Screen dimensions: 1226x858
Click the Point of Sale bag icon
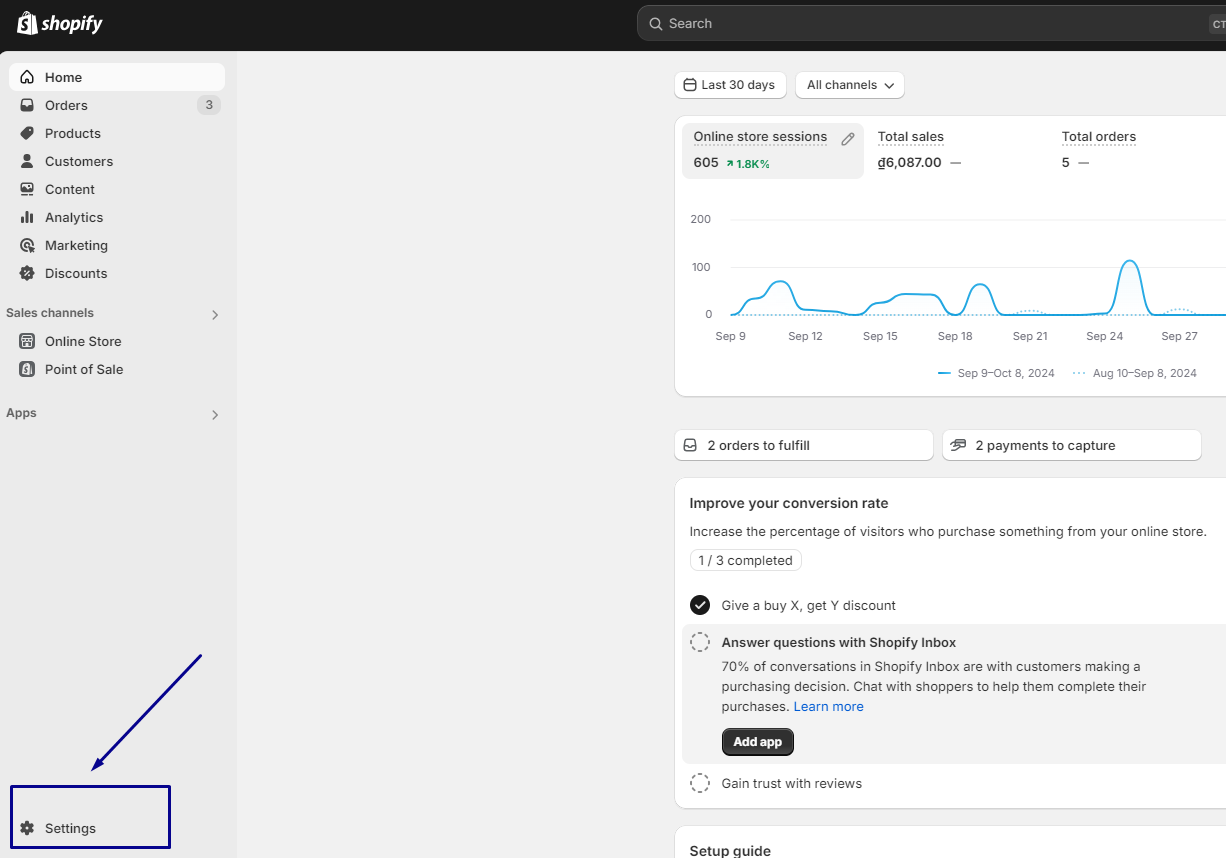point(27,369)
